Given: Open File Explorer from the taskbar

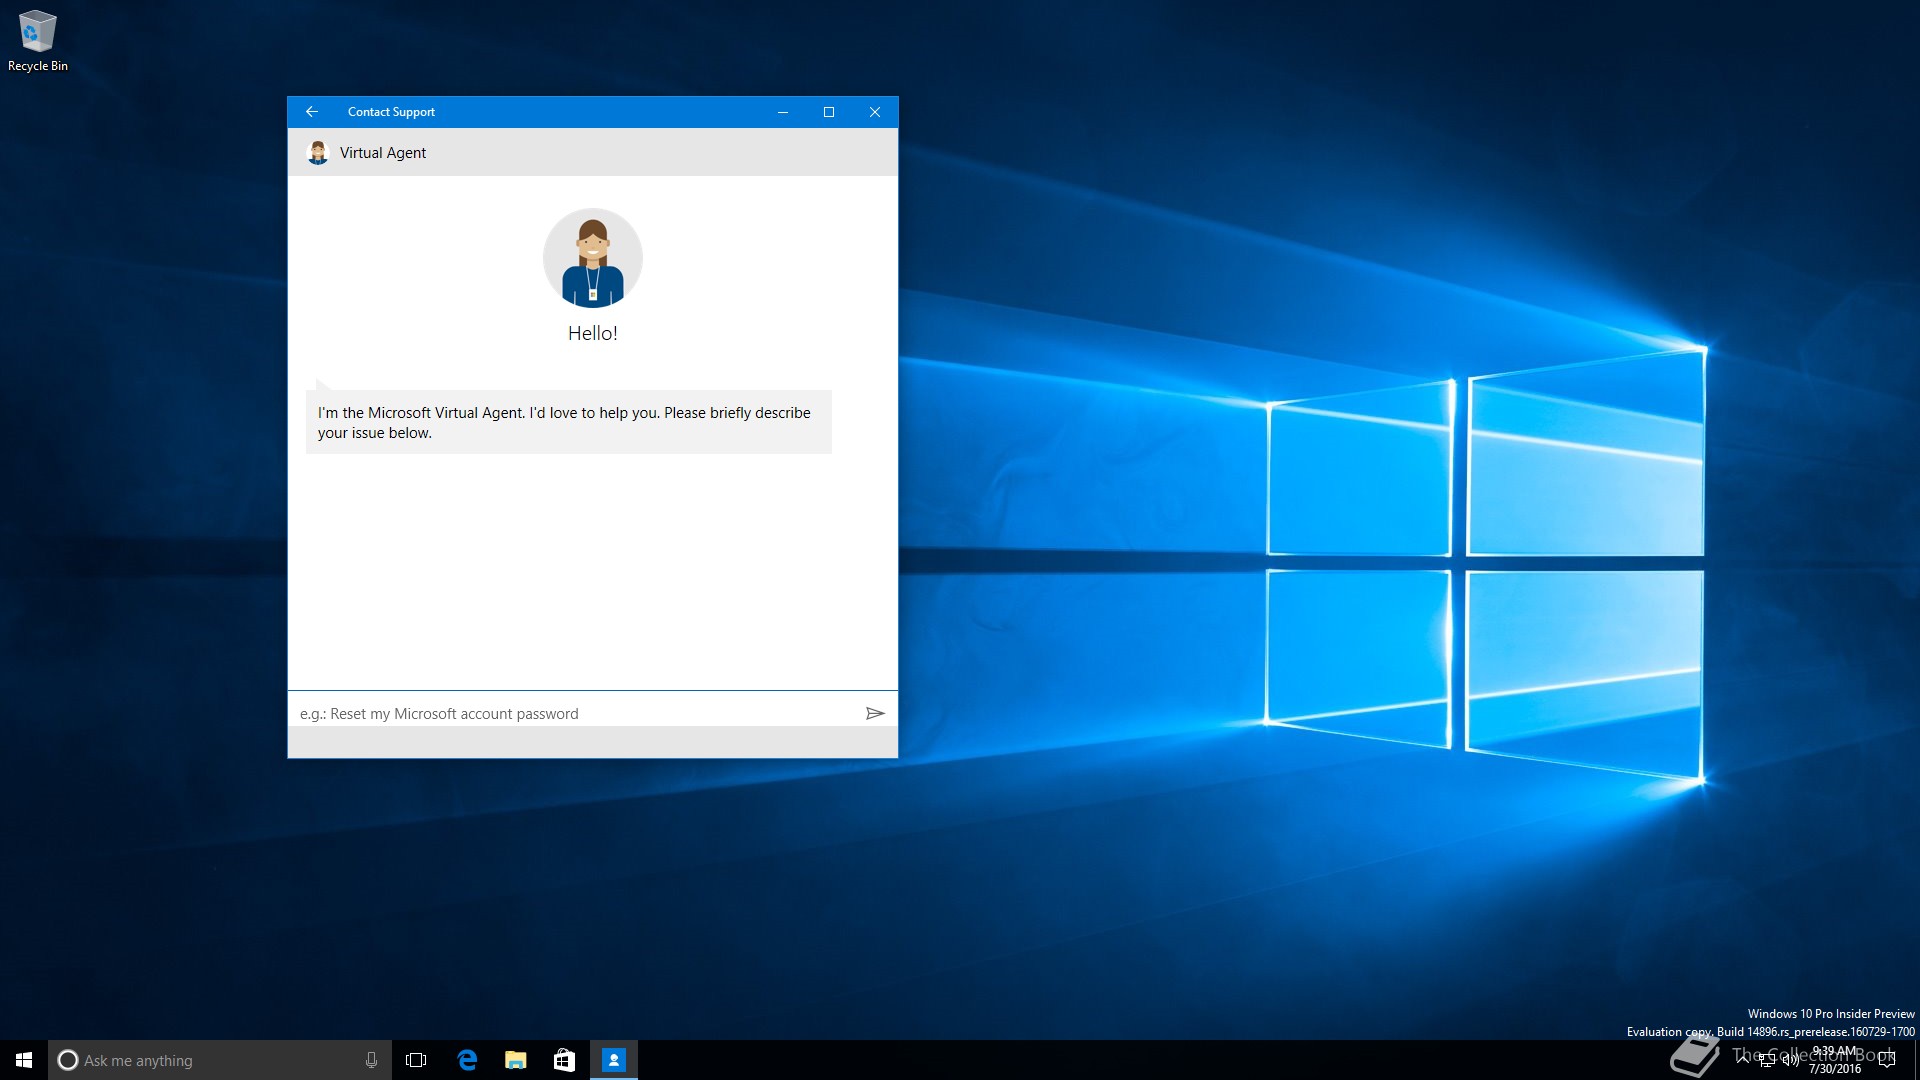Looking at the screenshot, I should click(x=516, y=1060).
